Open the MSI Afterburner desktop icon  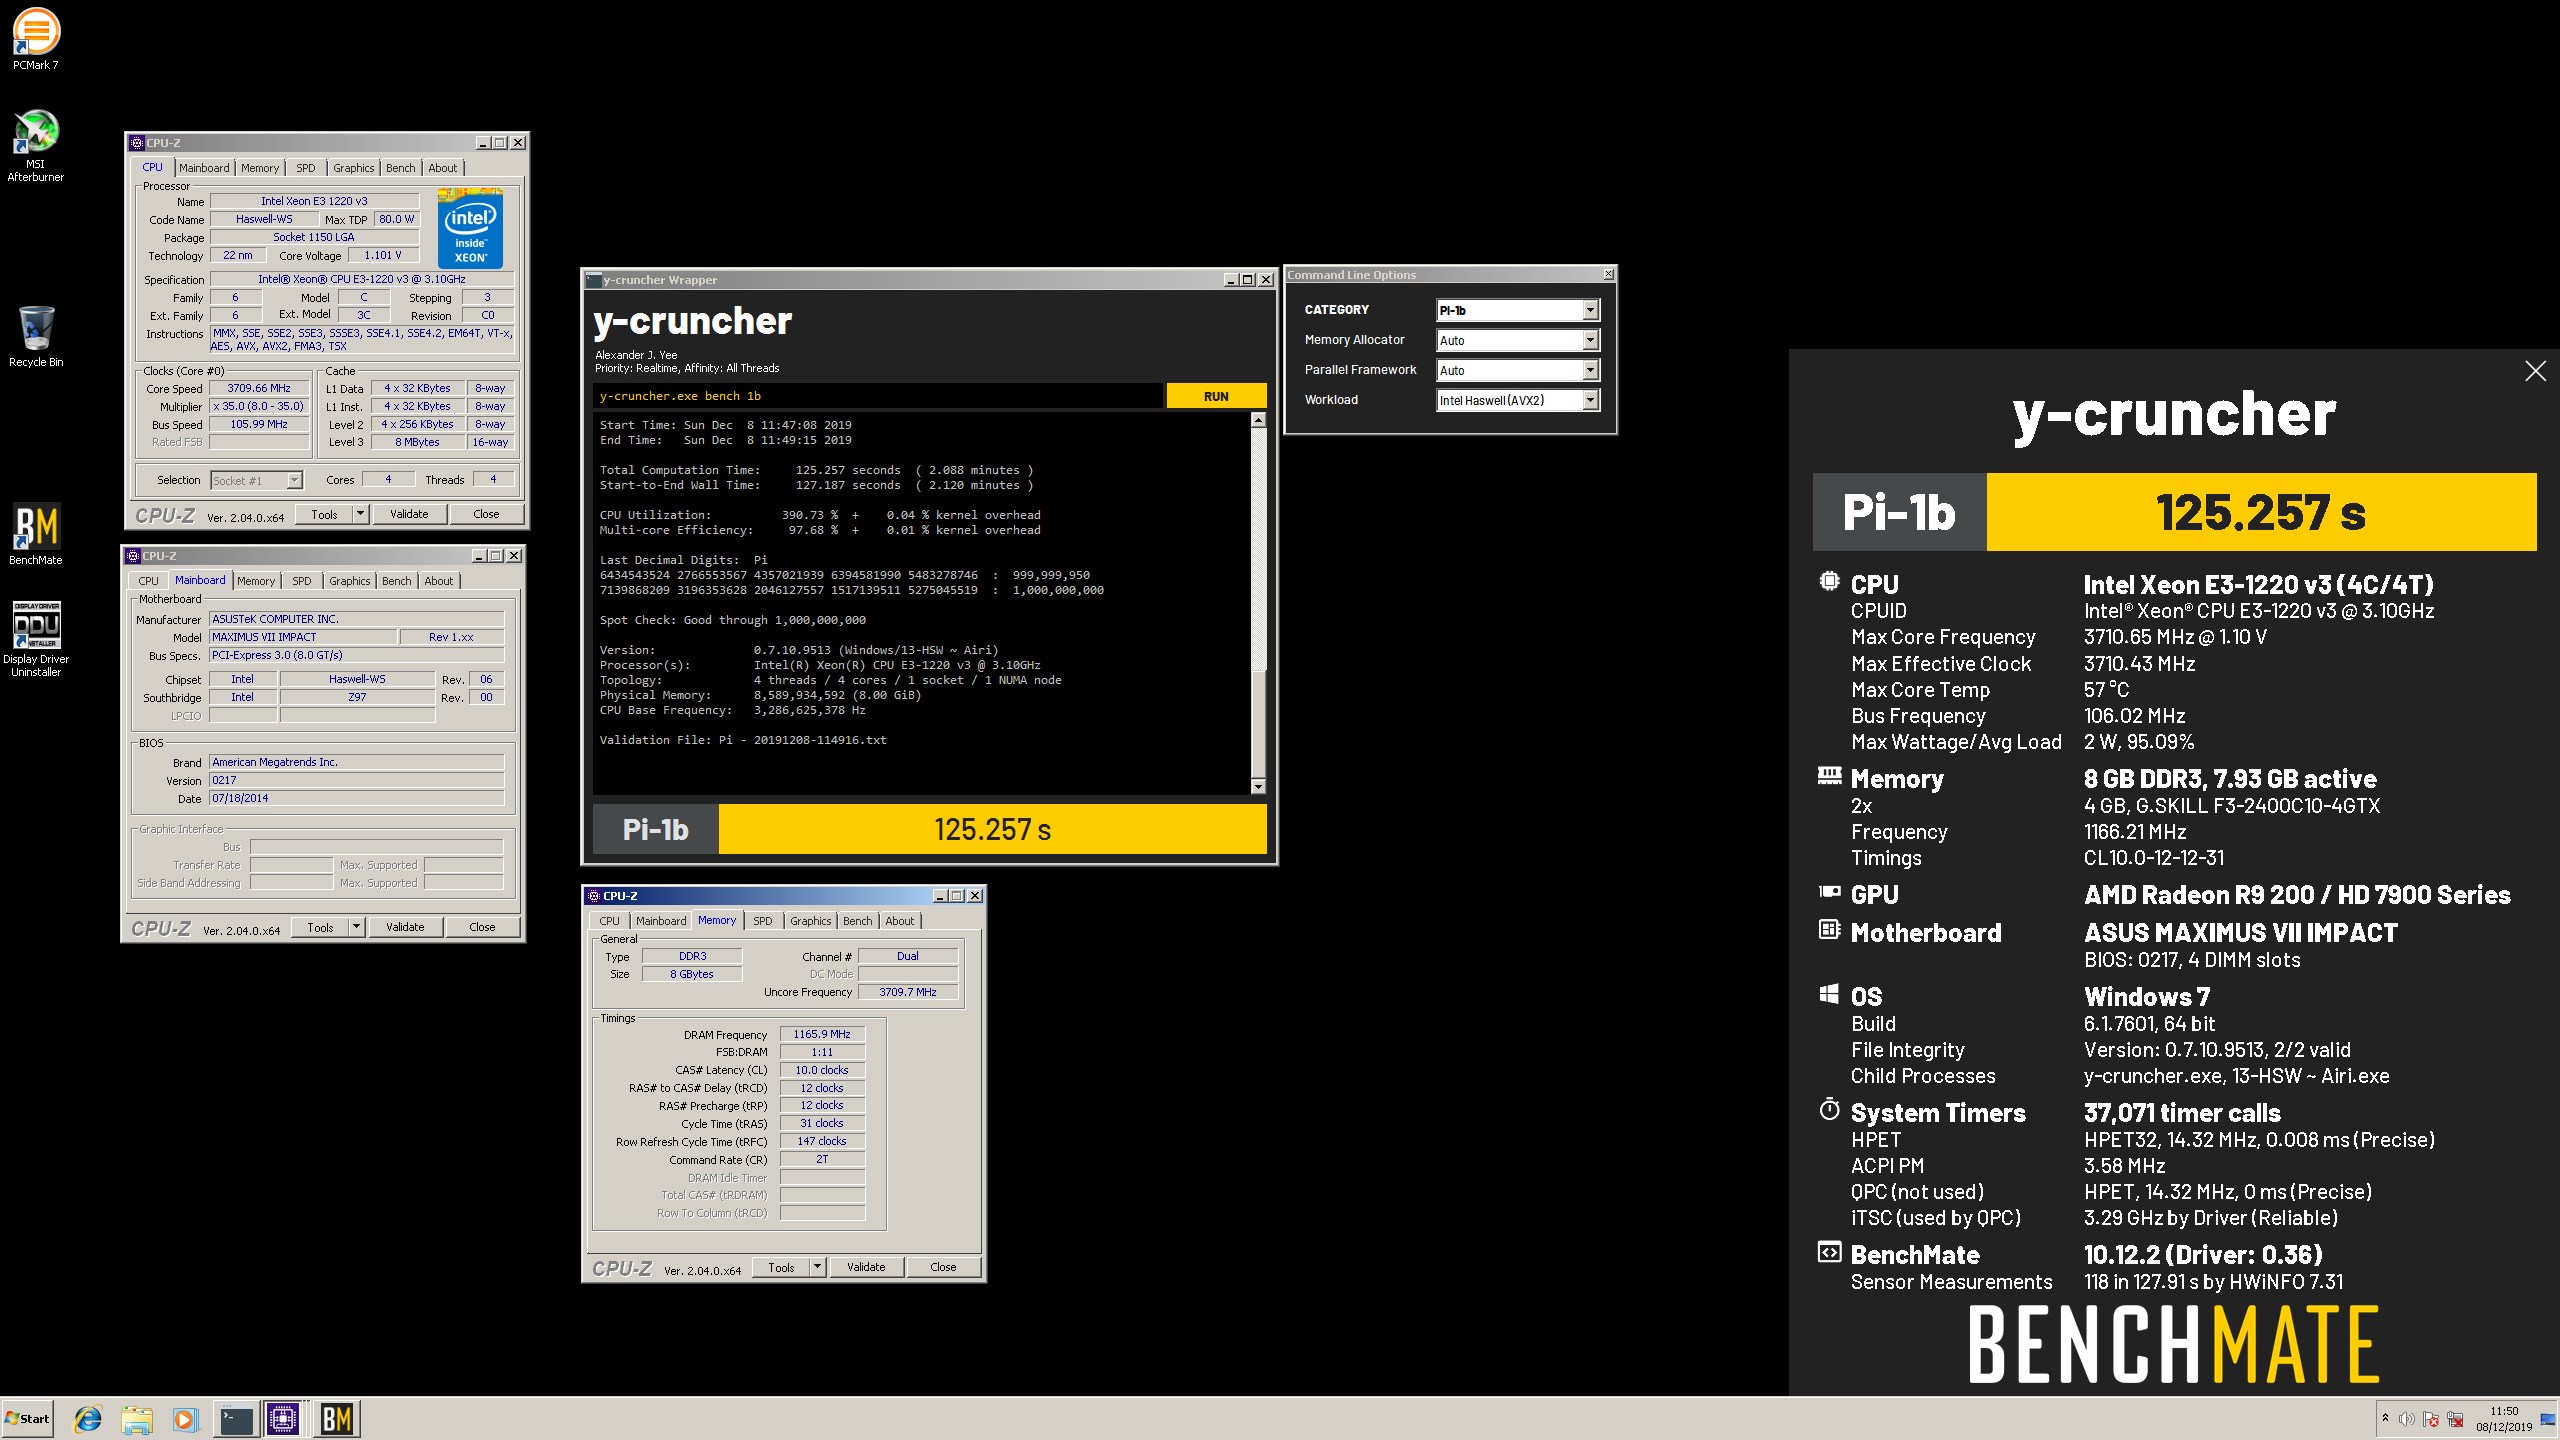[x=35, y=145]
